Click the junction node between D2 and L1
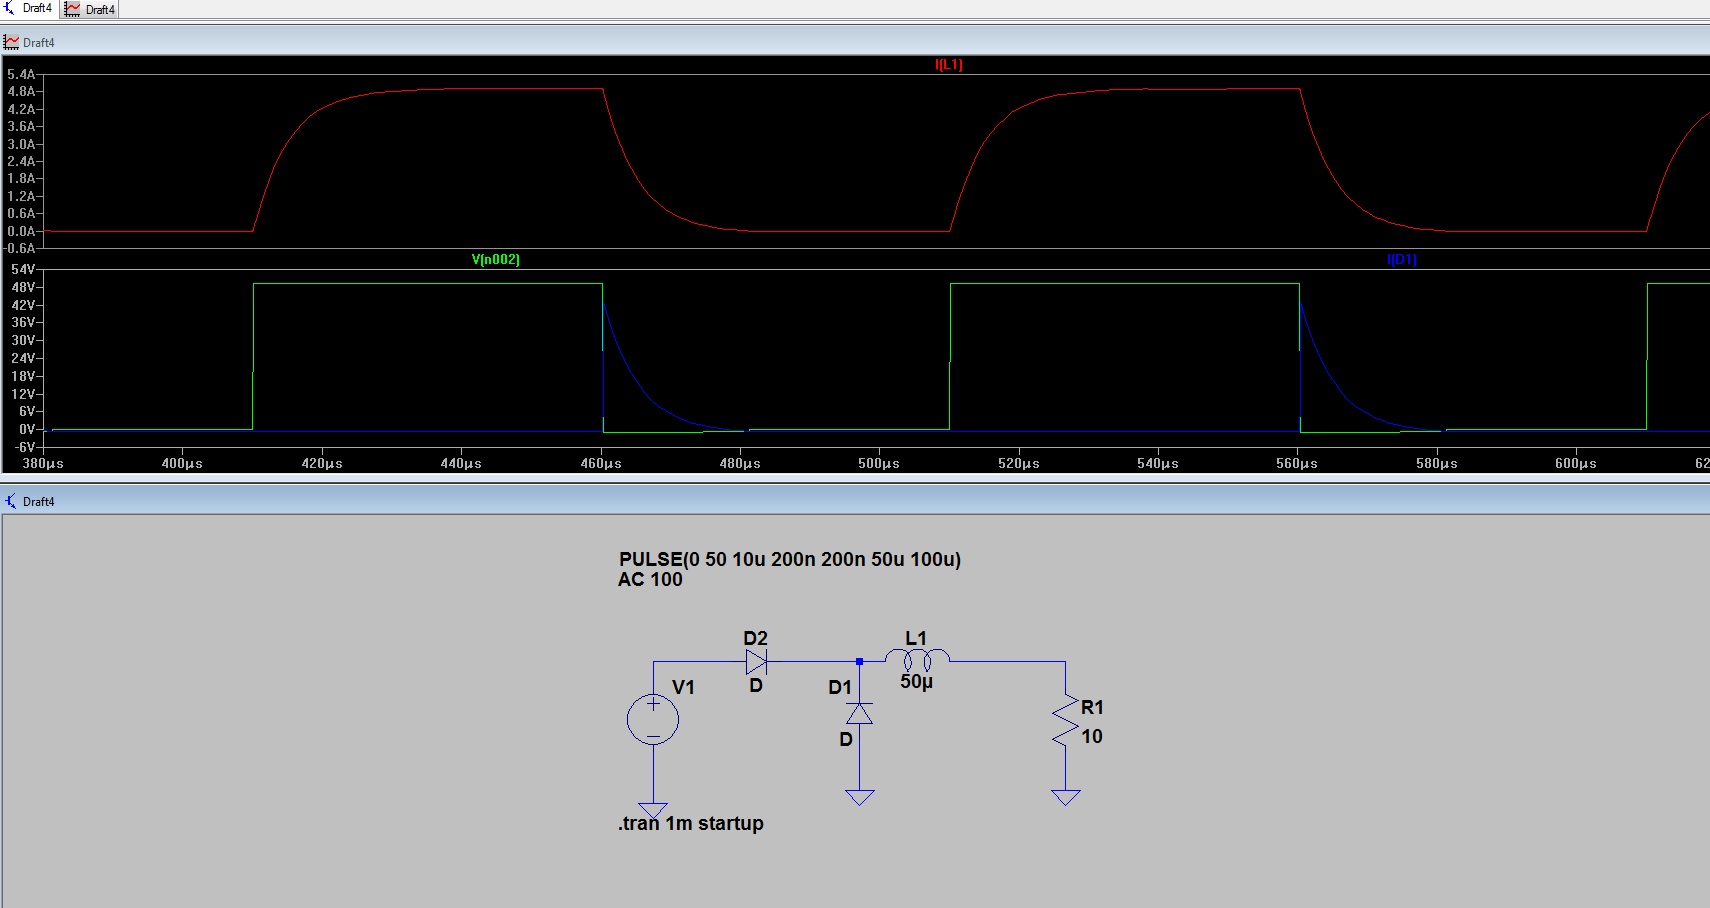The width and height of the screenshot is (1710, 908). pyautogui.click(x=859, y=662)
